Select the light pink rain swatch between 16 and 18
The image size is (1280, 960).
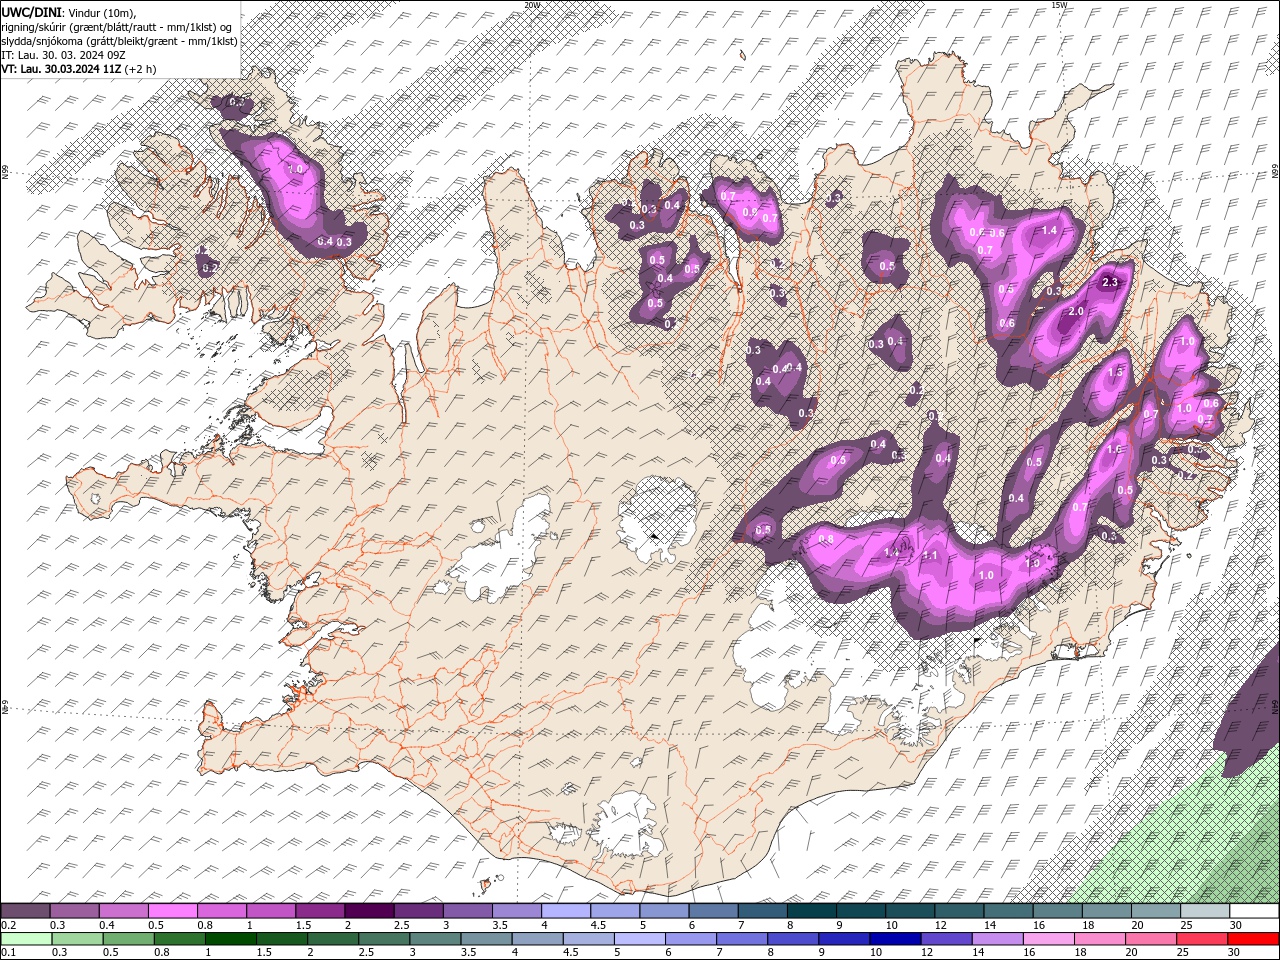pos(1048,939)
